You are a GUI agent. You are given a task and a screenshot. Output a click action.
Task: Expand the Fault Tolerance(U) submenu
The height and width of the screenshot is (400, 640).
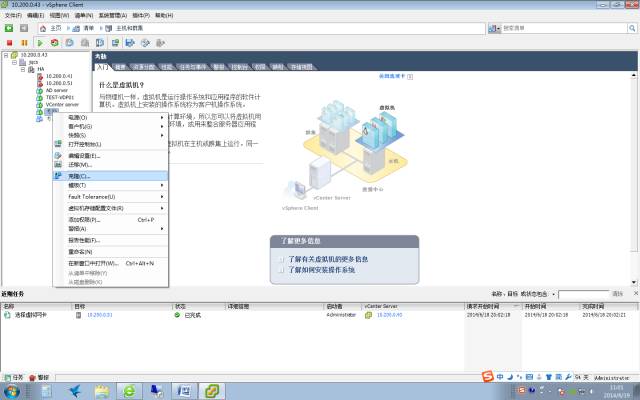coord(162,197)
